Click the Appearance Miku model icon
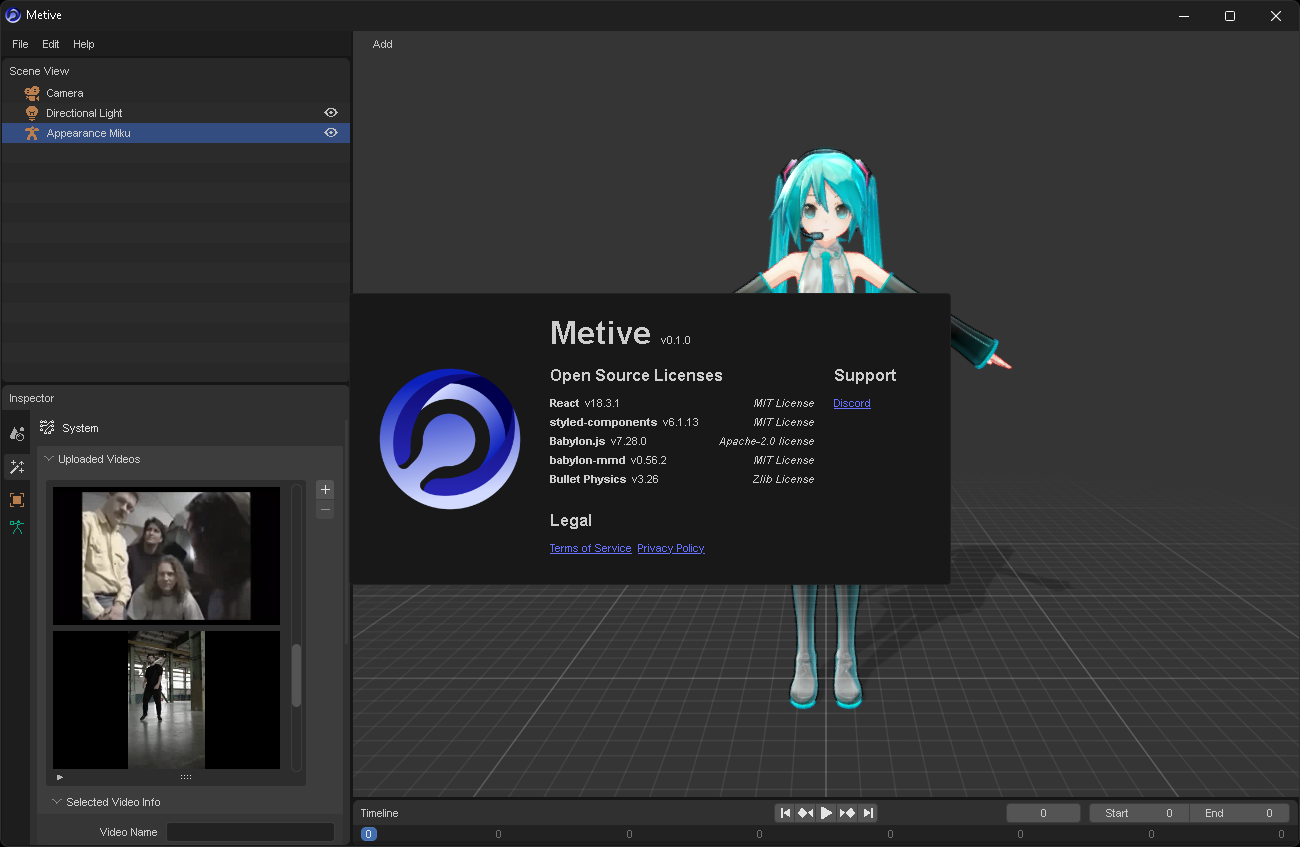This screenshot has width=1300, height=847. [32, 133]
